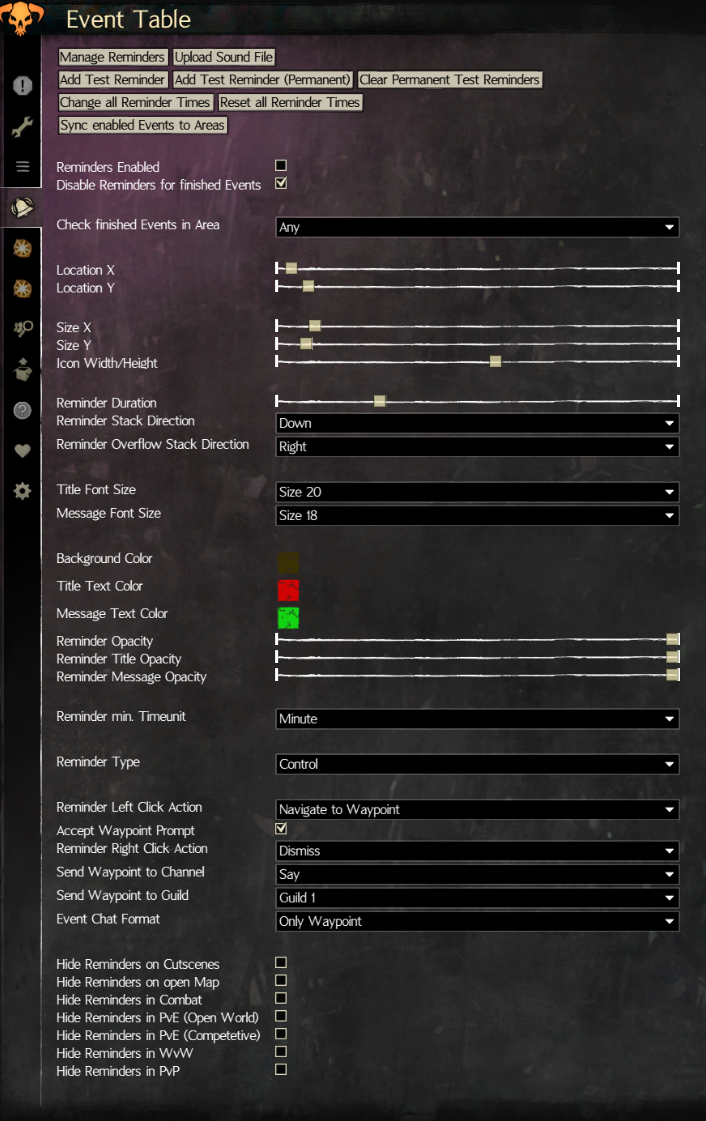Click the Reminder Duration slider handle
This screenshot has height=1121, width=706.
(379, 401)
